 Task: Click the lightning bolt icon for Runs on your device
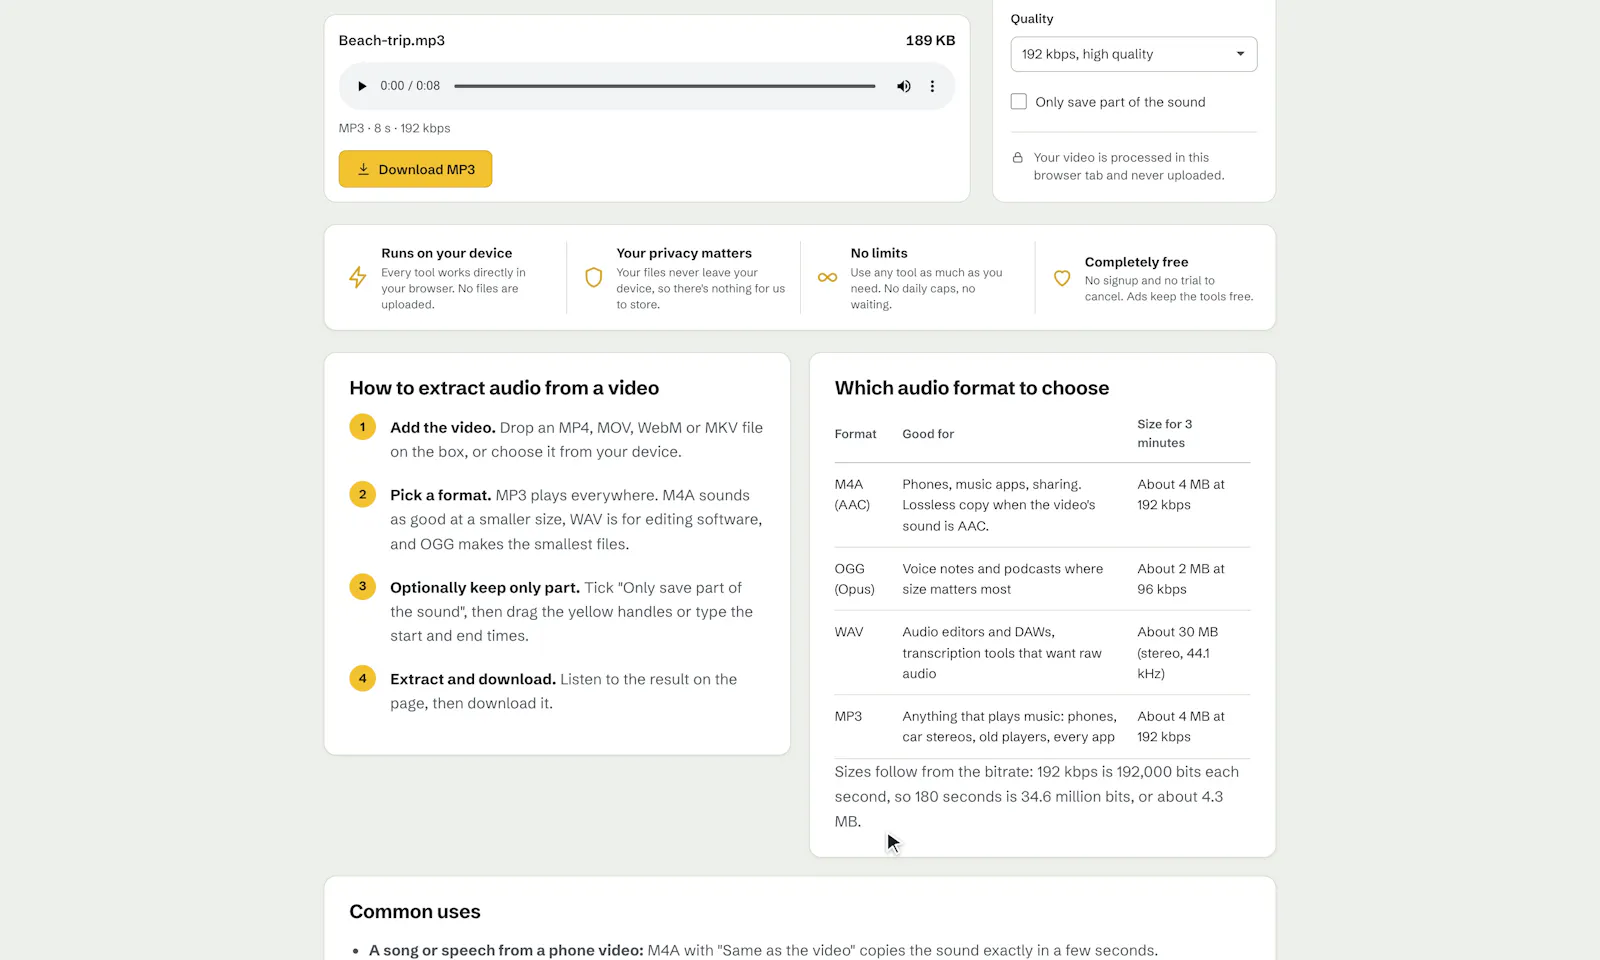[x=357, y=277]
